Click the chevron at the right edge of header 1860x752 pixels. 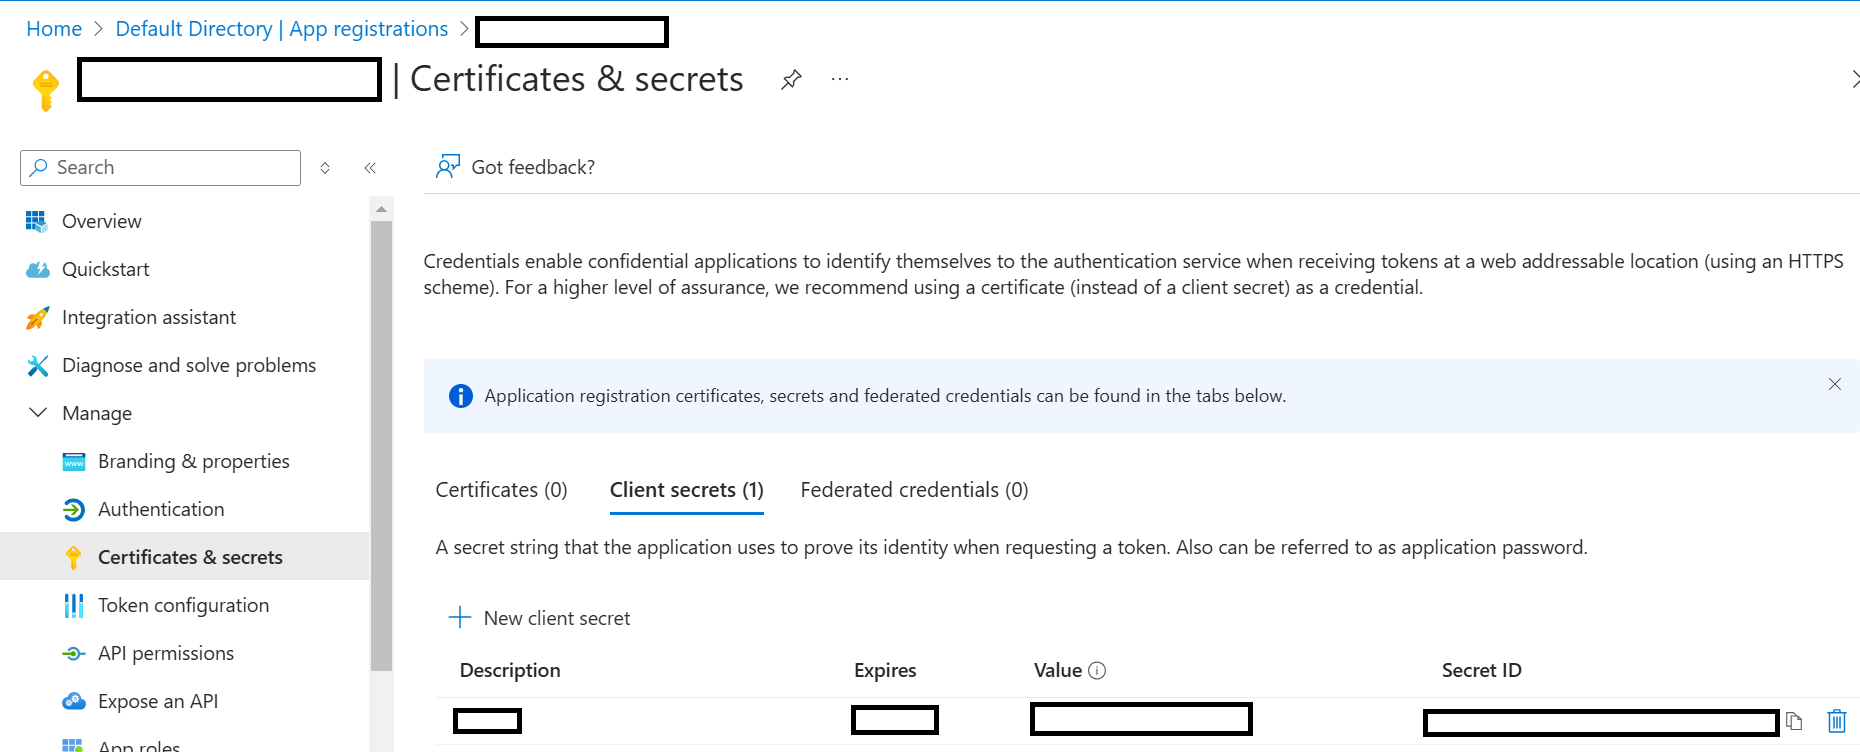1855,79
